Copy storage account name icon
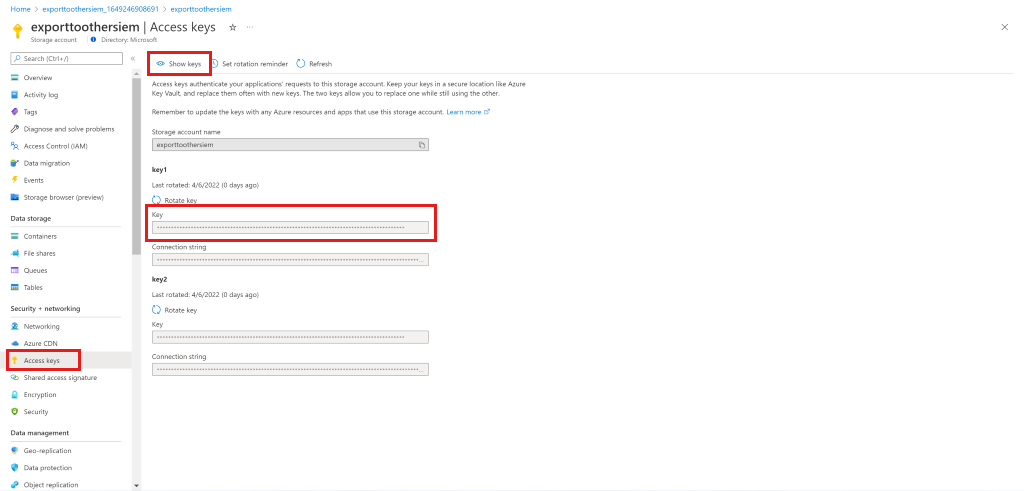Viewport: 1024px width, 491px height. [x=422, y=145]
